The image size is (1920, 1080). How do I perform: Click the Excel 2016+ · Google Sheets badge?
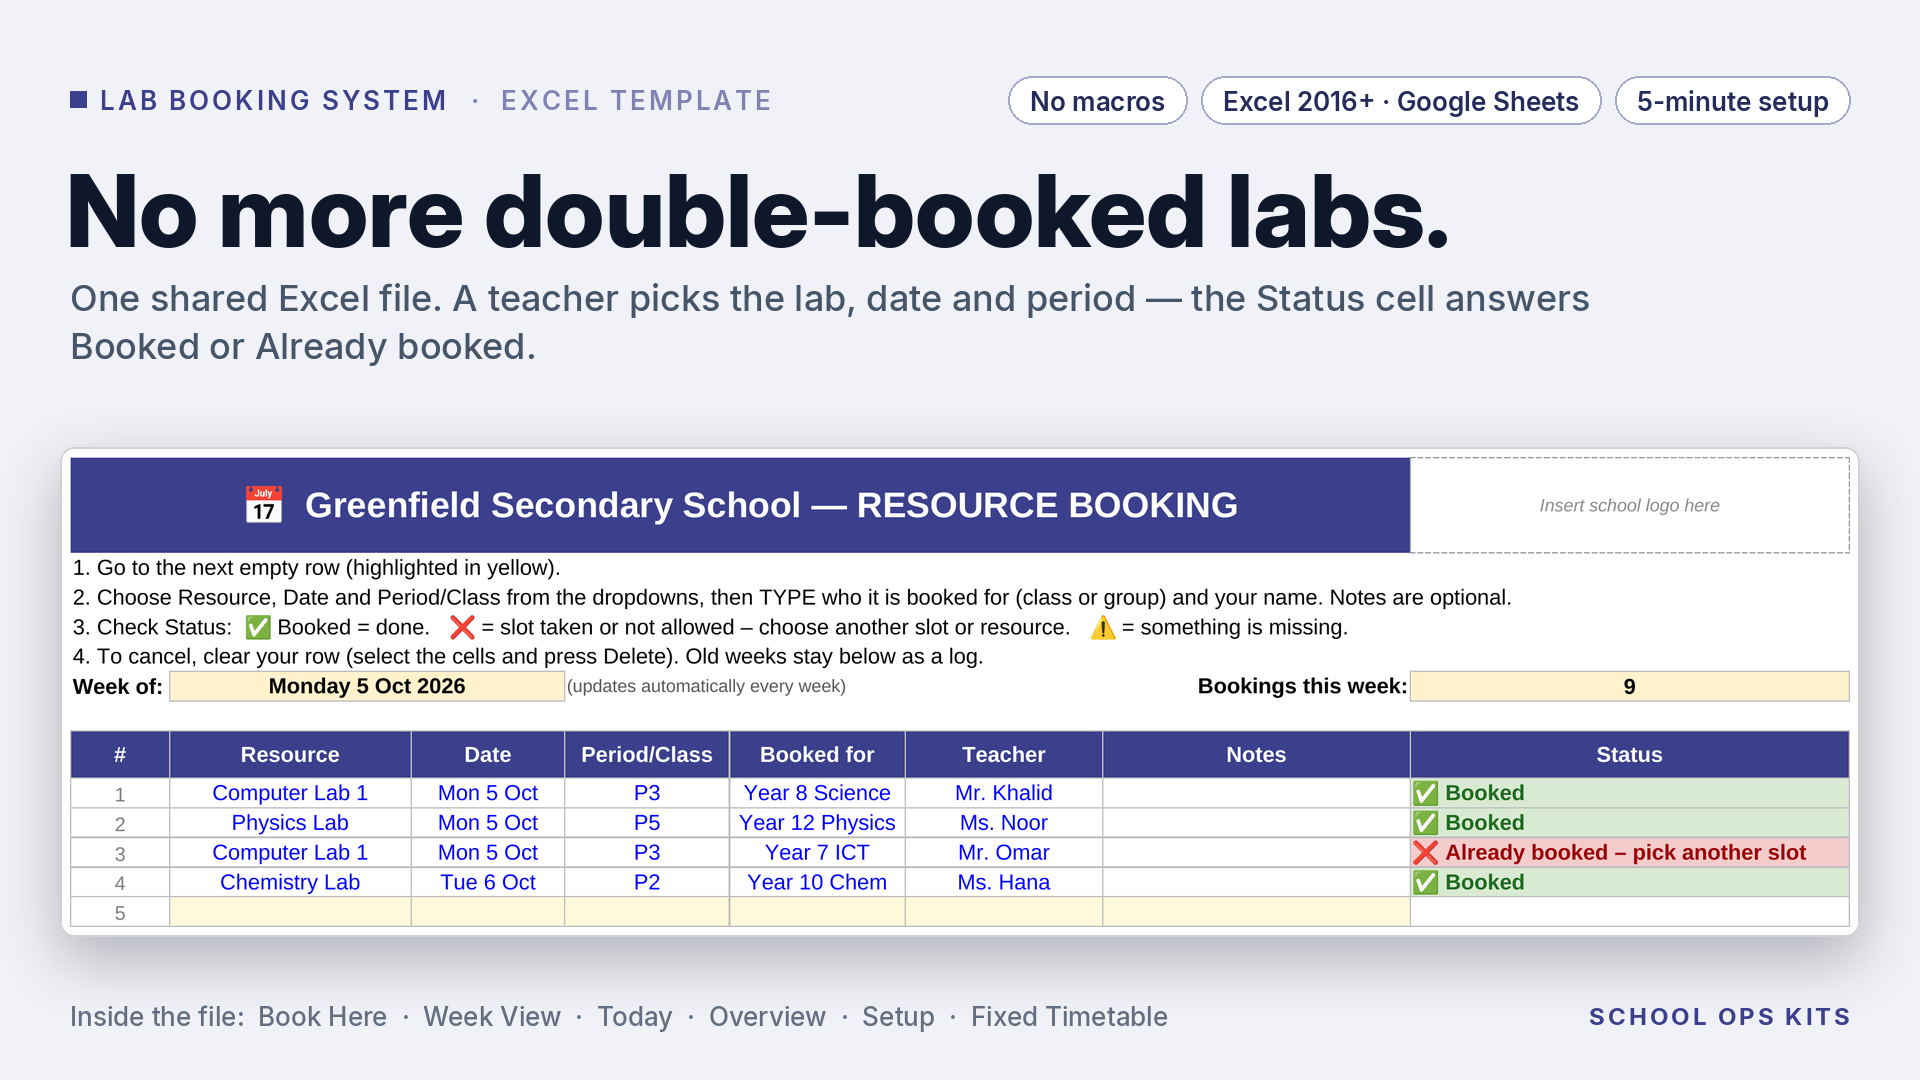(x=1401, y=101)
